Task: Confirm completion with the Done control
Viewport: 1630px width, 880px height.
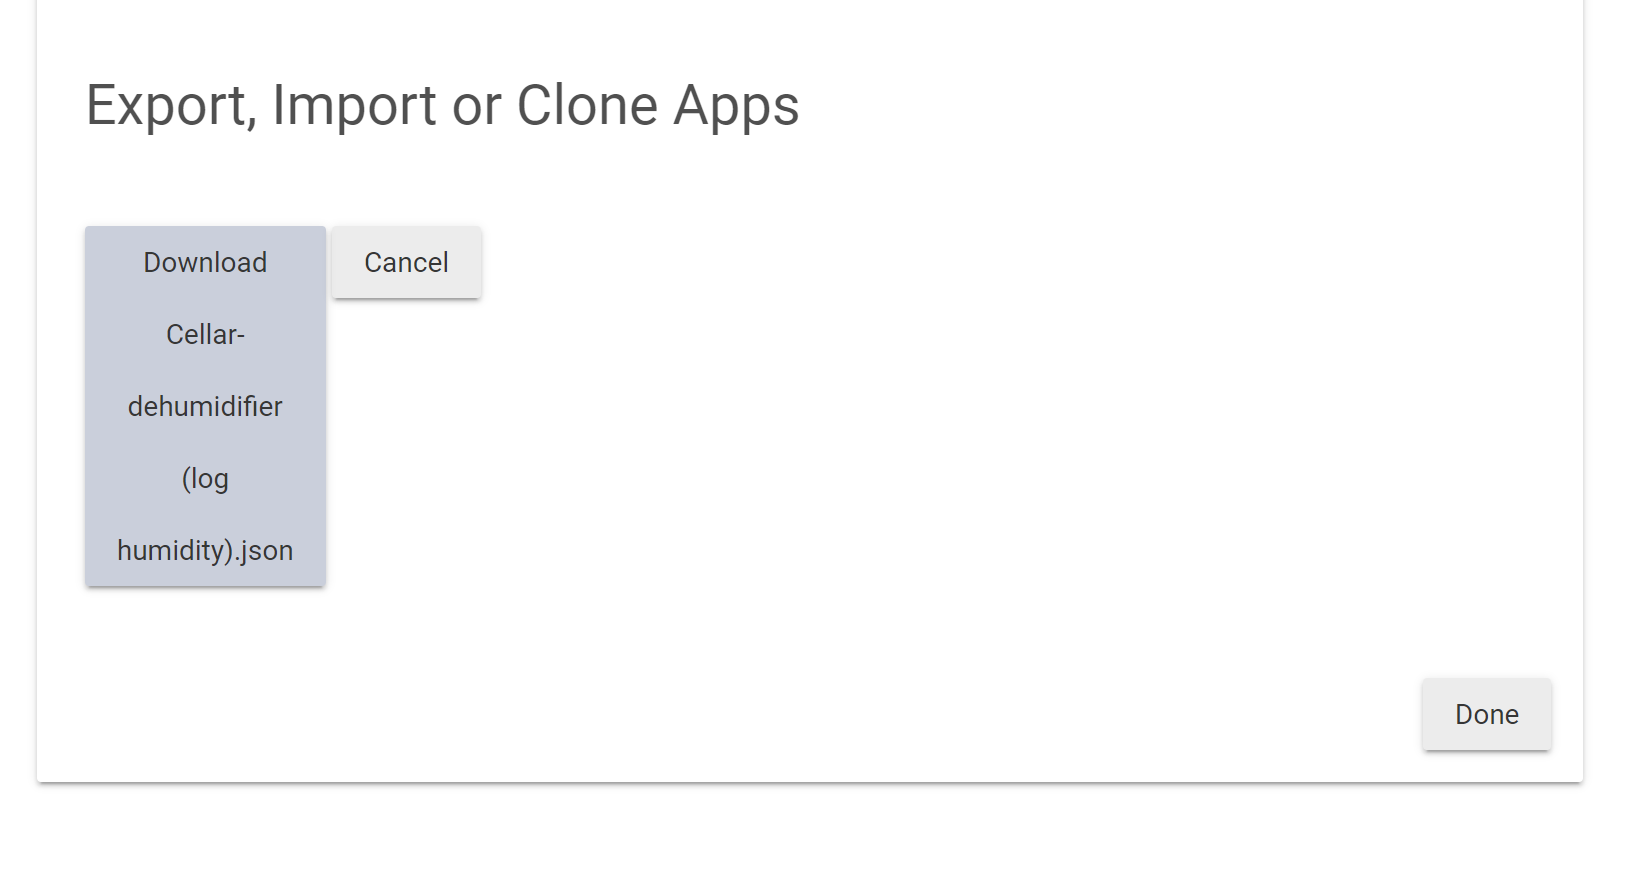Action: 1486,714
